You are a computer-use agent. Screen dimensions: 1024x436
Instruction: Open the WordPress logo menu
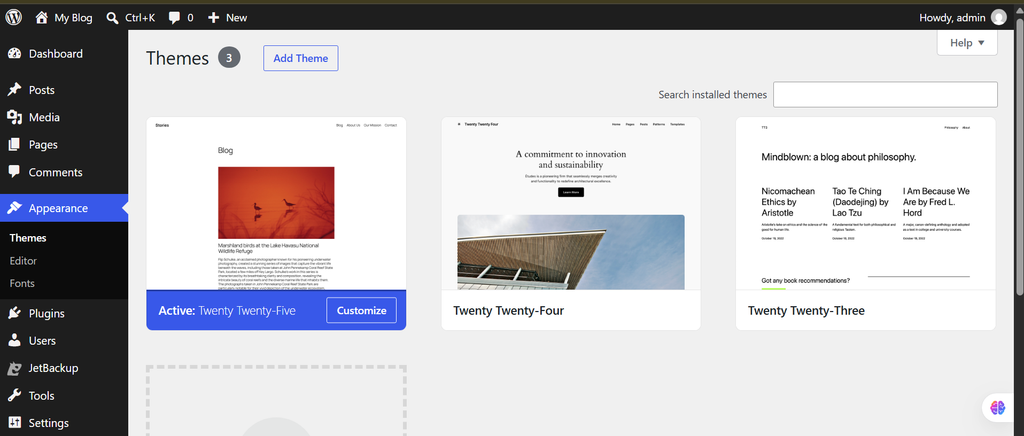(x=14, y=18)
